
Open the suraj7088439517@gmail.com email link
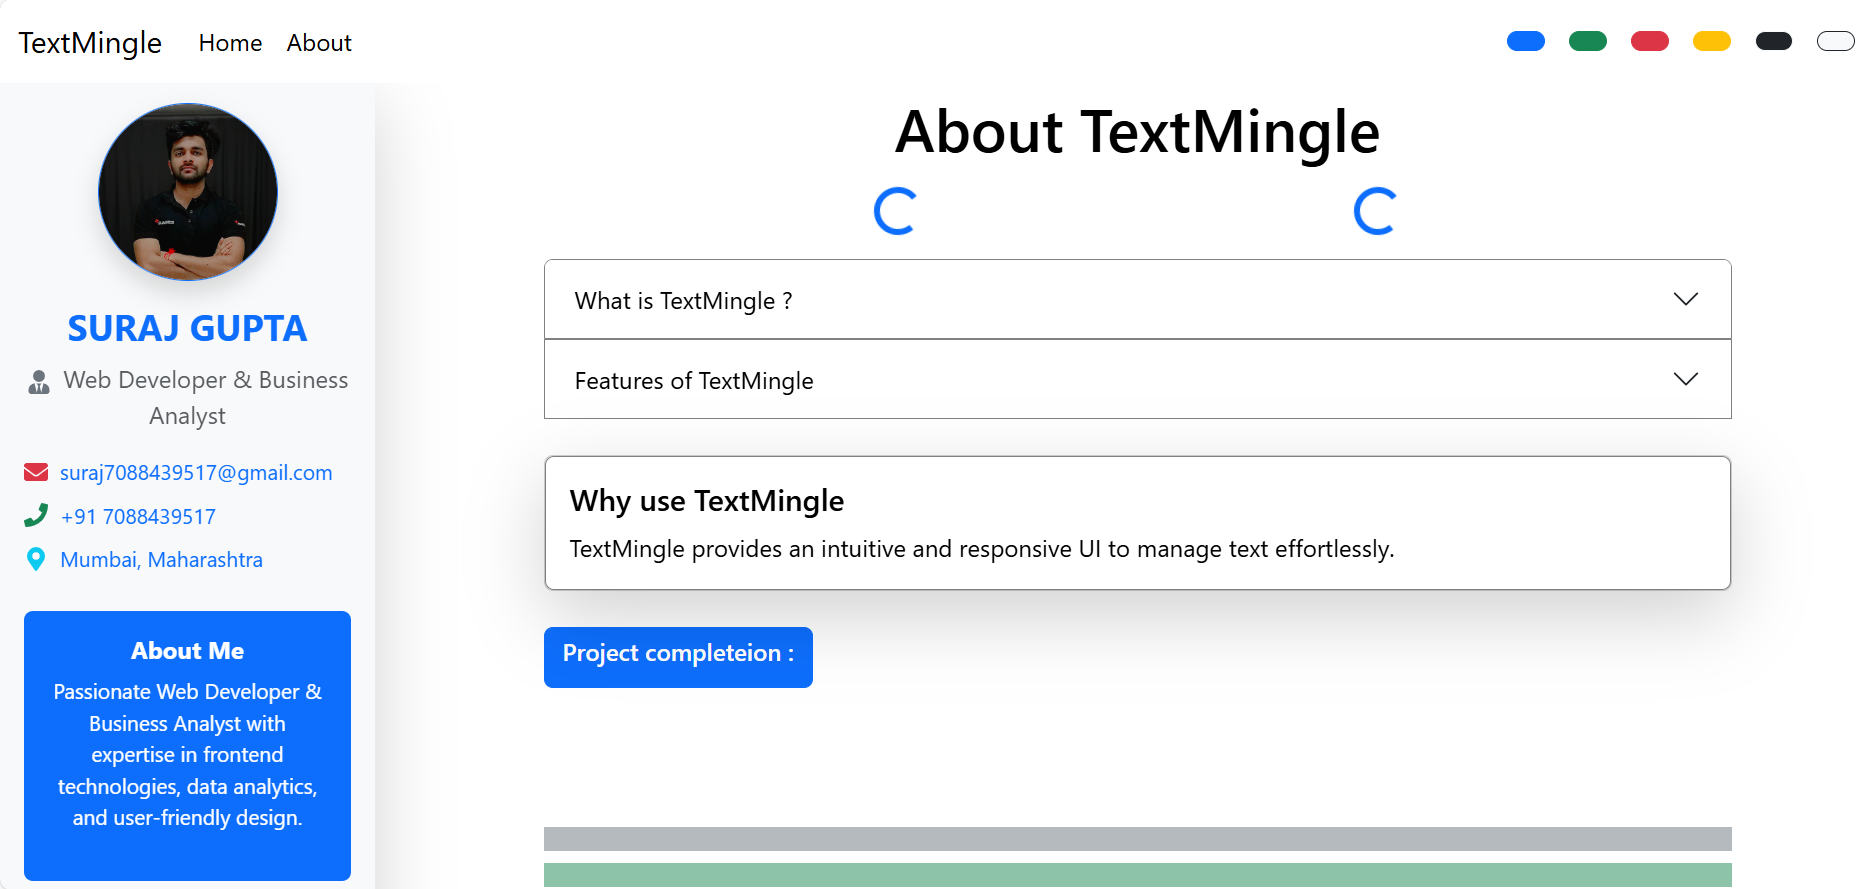tap(196, 473)
